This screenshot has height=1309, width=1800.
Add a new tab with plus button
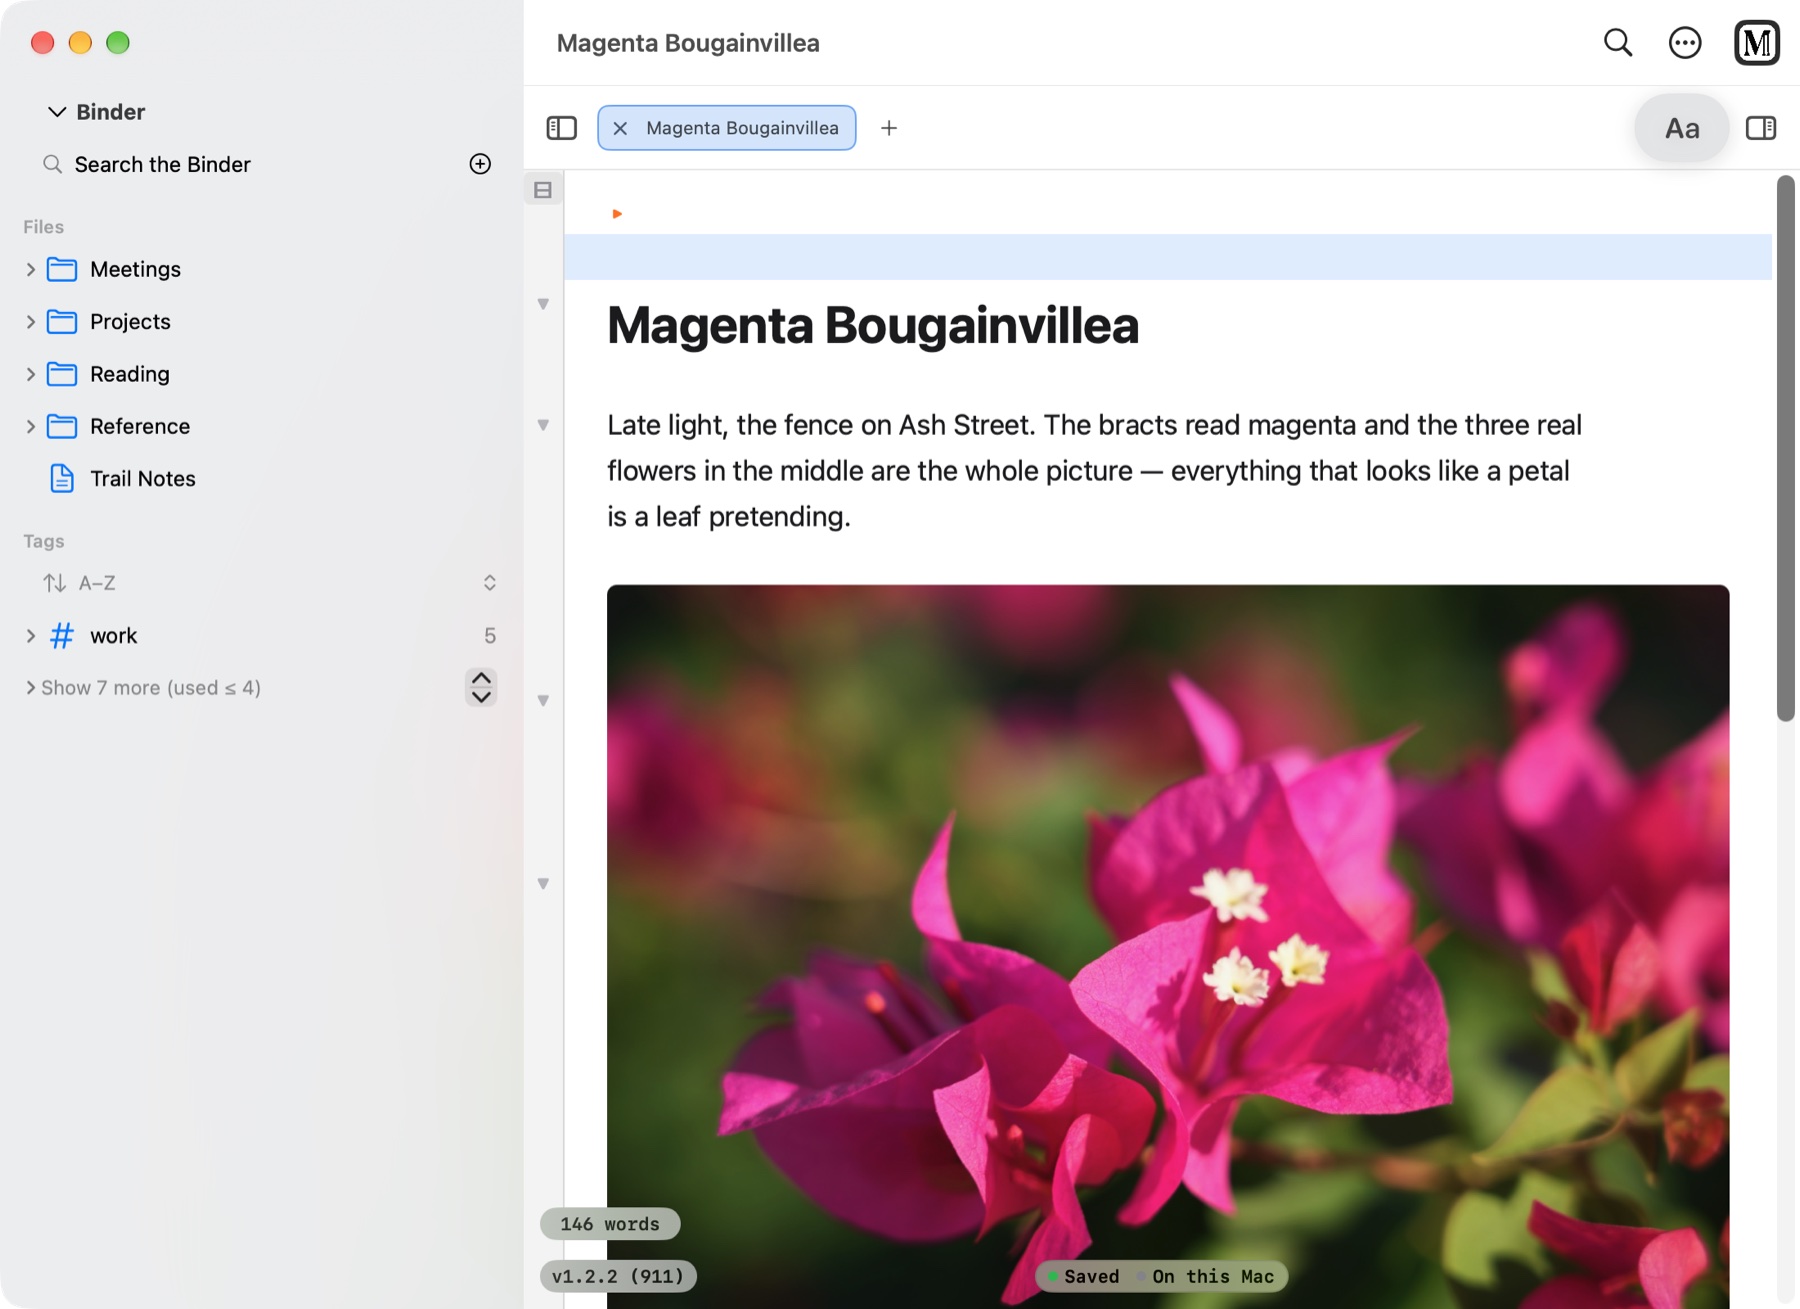point(889,128)
